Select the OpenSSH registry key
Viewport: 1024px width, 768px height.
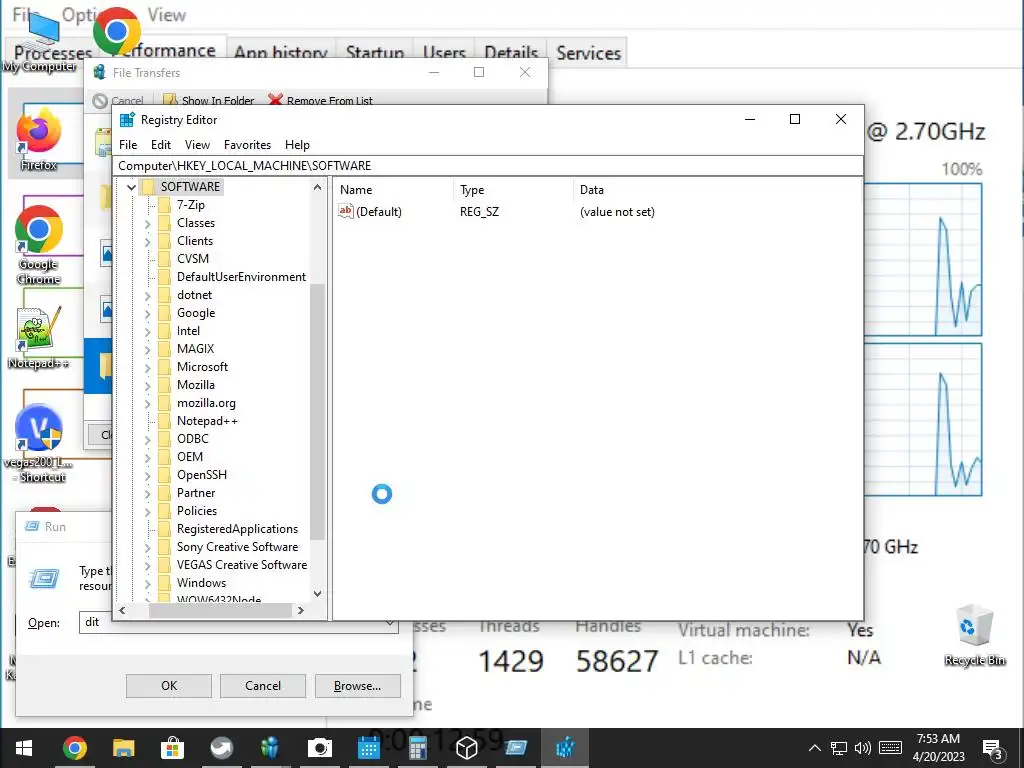pos(202,475)
